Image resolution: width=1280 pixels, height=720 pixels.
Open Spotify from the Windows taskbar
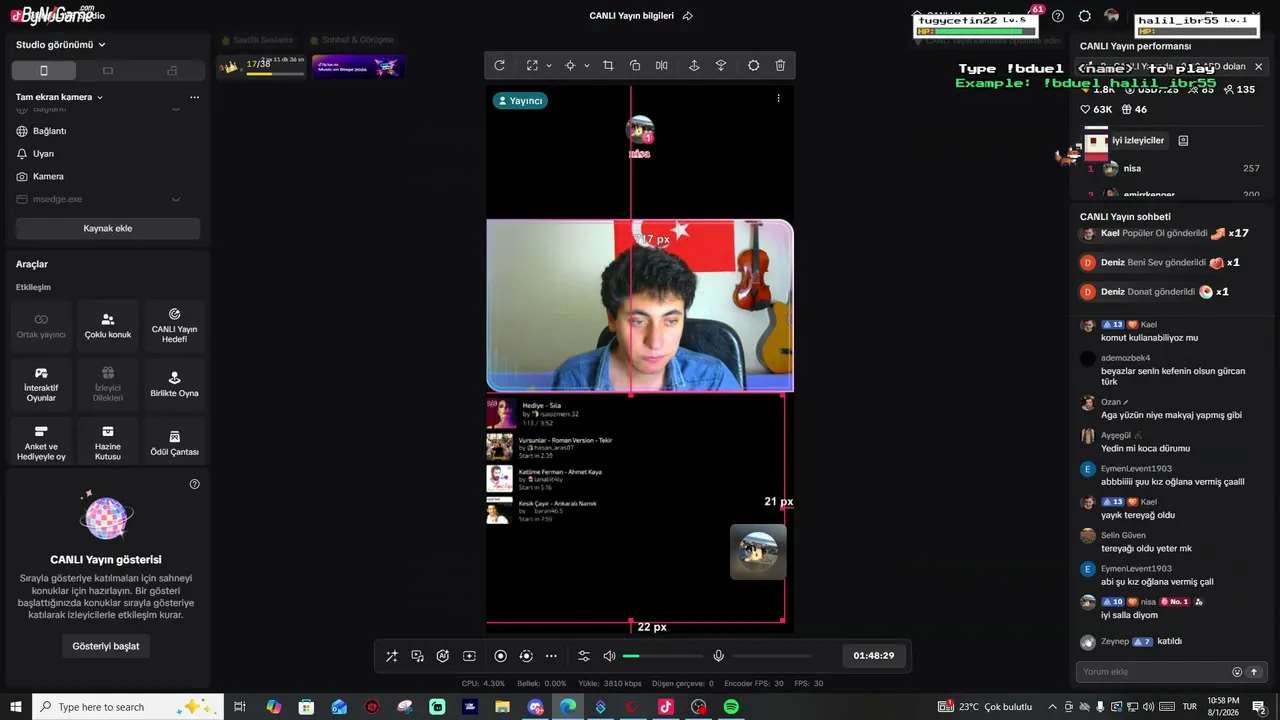click(x=731, y=707)
